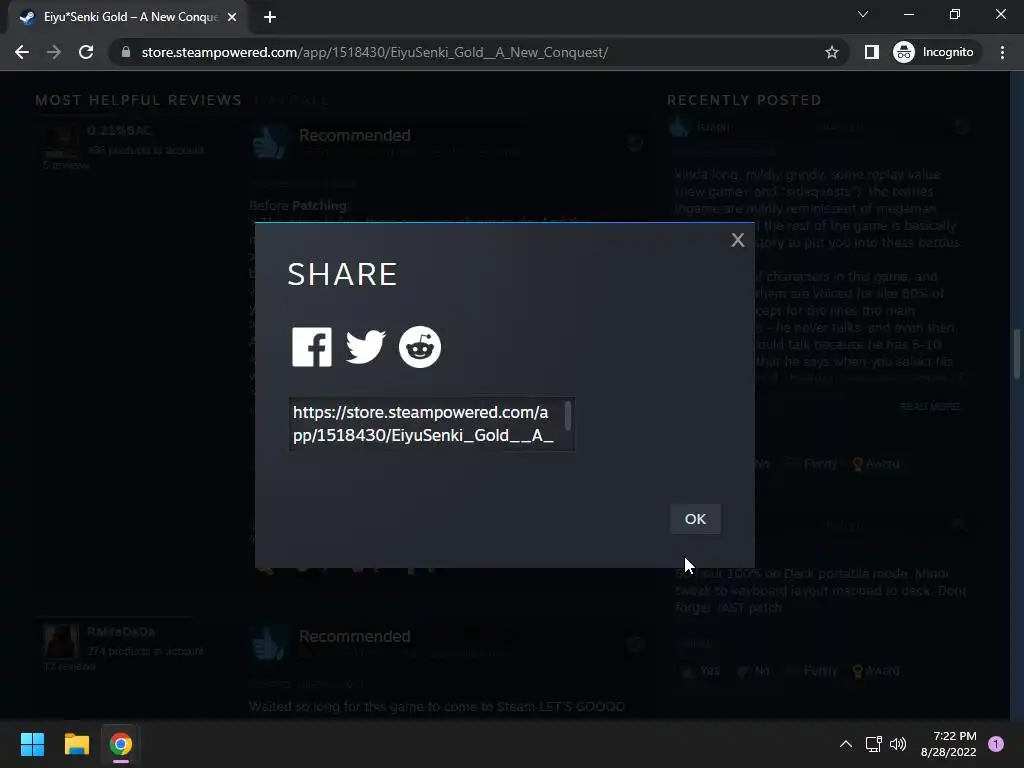Open File Explorer from the taskbar
Screen dimensions: 1024x768
(x=76, y=744)
